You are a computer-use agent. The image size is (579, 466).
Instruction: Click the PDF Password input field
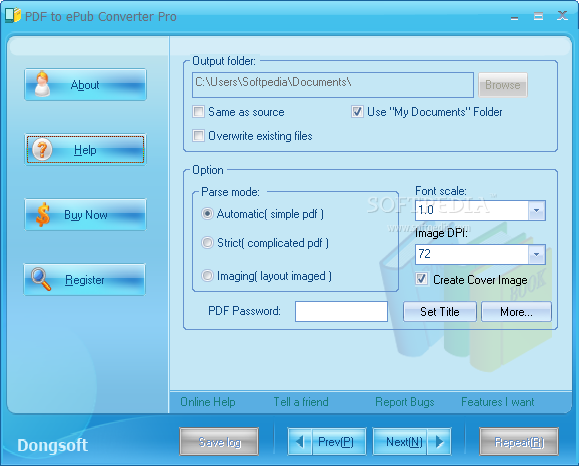click(x=341, y=311)
